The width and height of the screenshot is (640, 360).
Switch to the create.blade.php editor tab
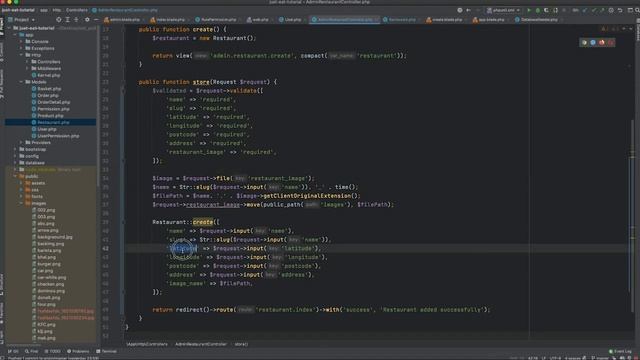pos(445,20)
